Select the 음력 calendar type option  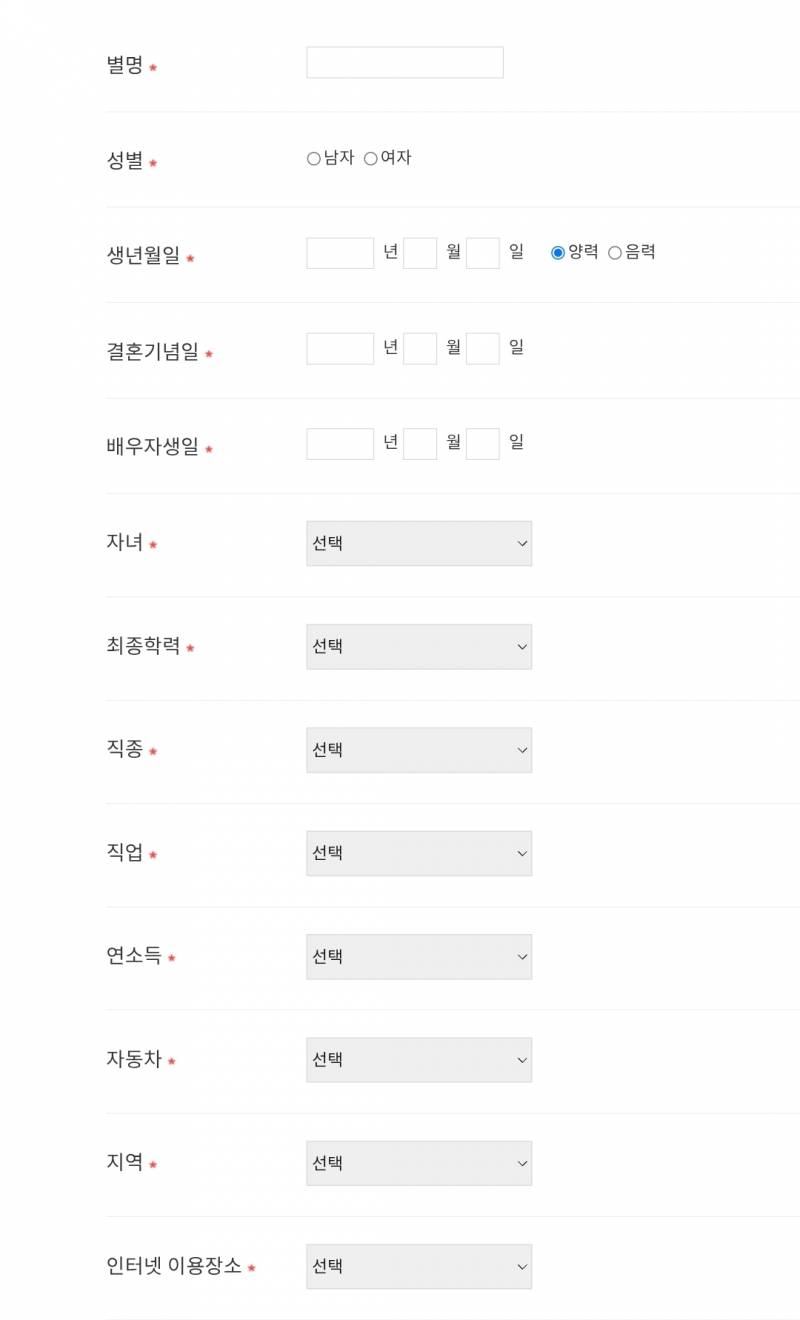613,252
